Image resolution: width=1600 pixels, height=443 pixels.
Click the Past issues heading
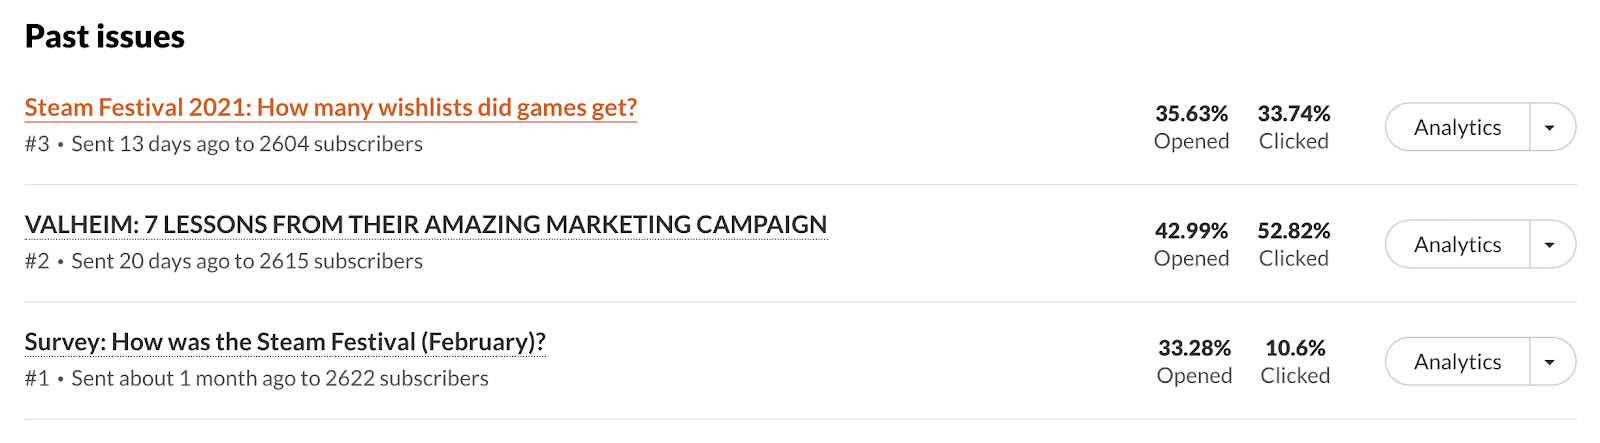point(105,37)
